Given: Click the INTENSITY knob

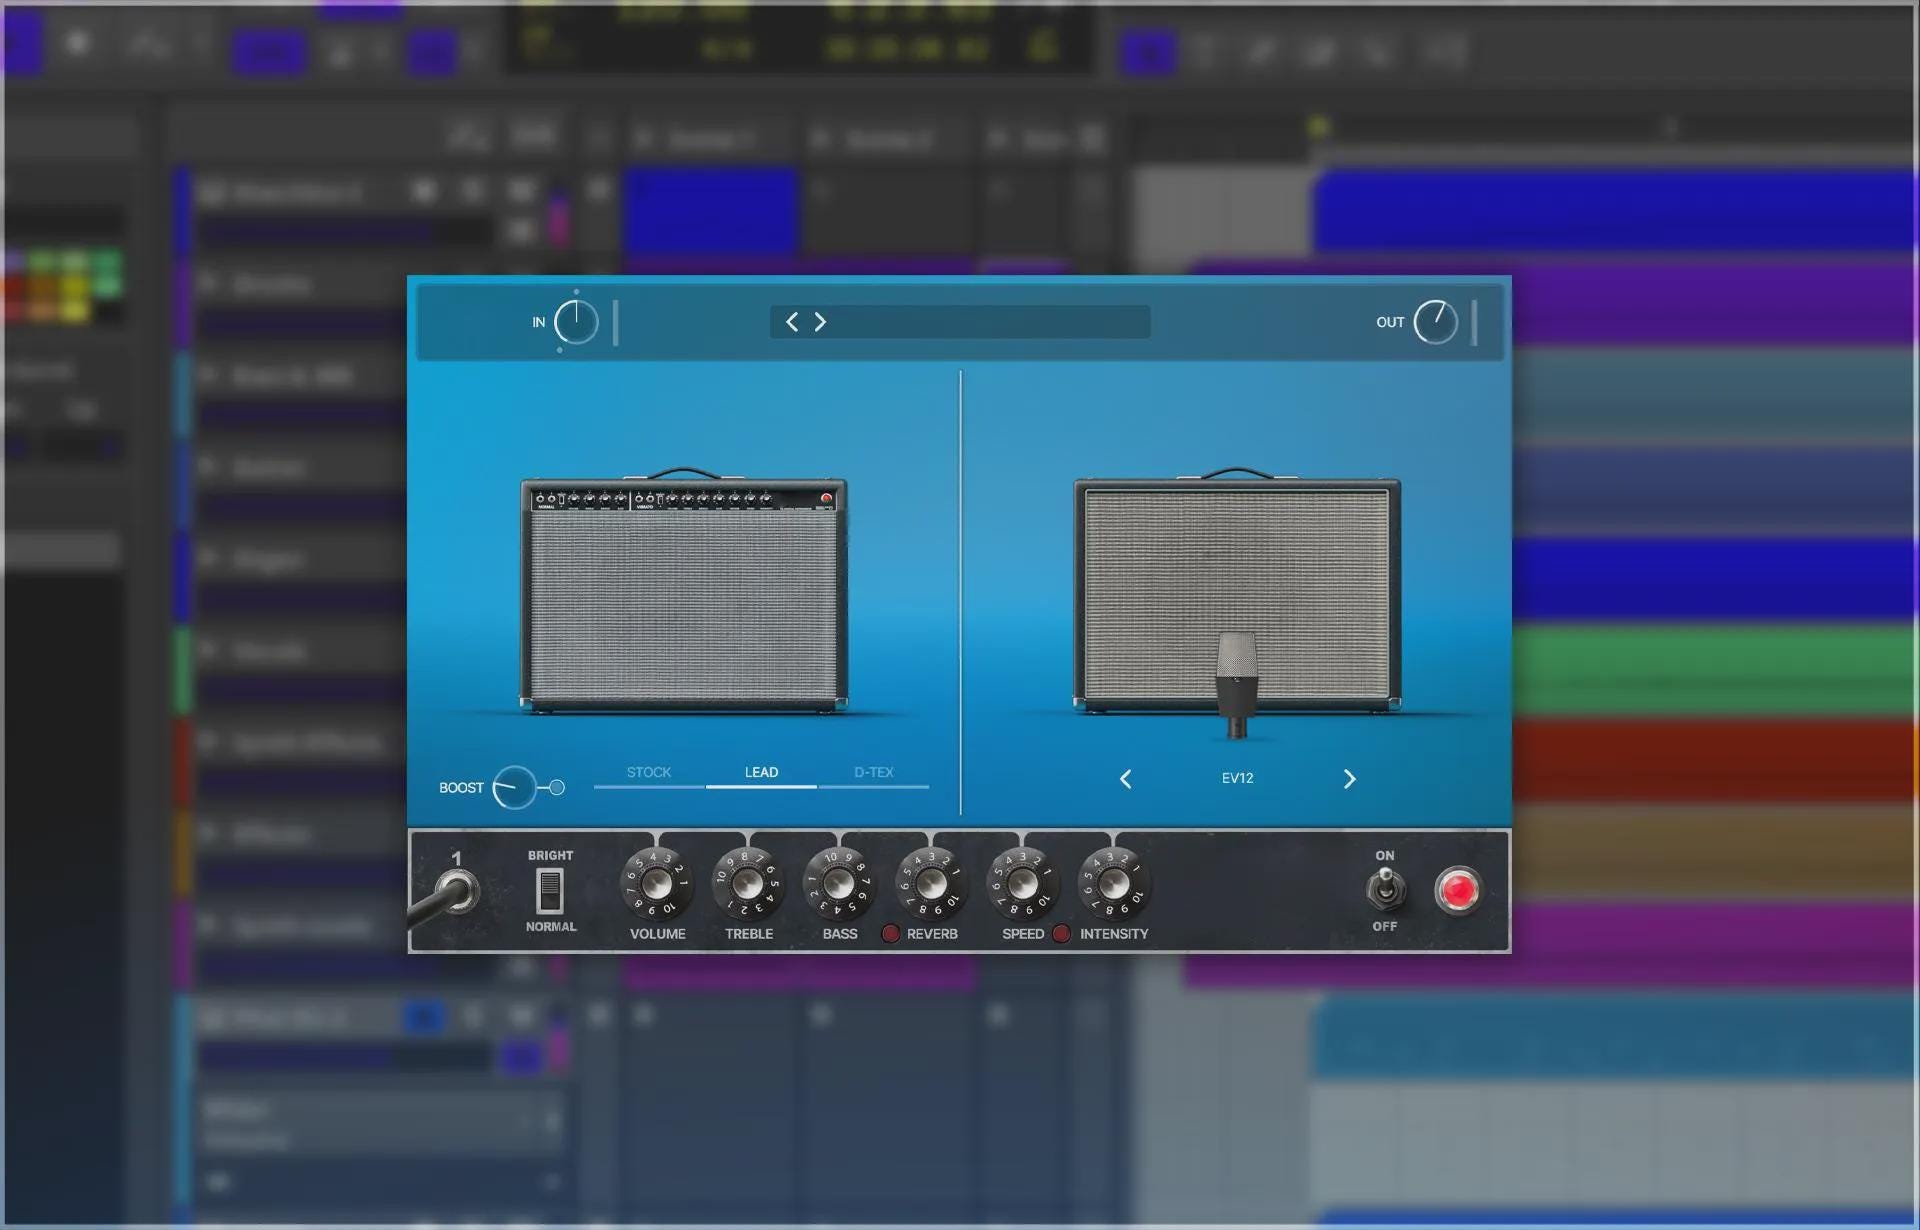Looking at the screenshot, I should (1113, 884).
